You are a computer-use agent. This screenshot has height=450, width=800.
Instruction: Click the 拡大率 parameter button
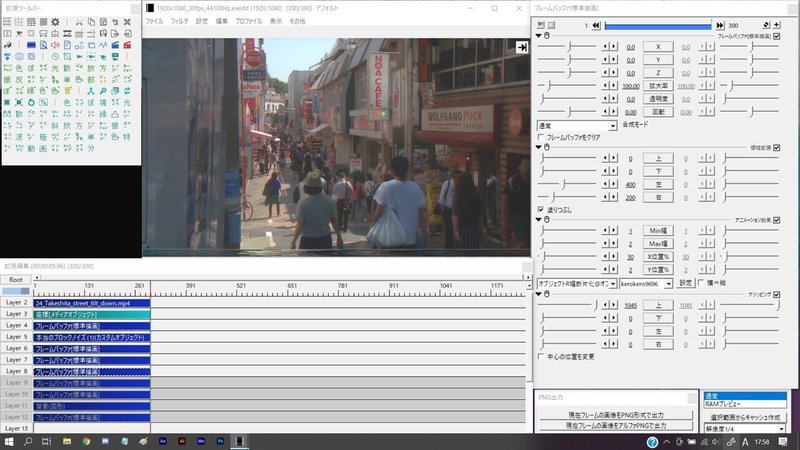click(658, 86)
